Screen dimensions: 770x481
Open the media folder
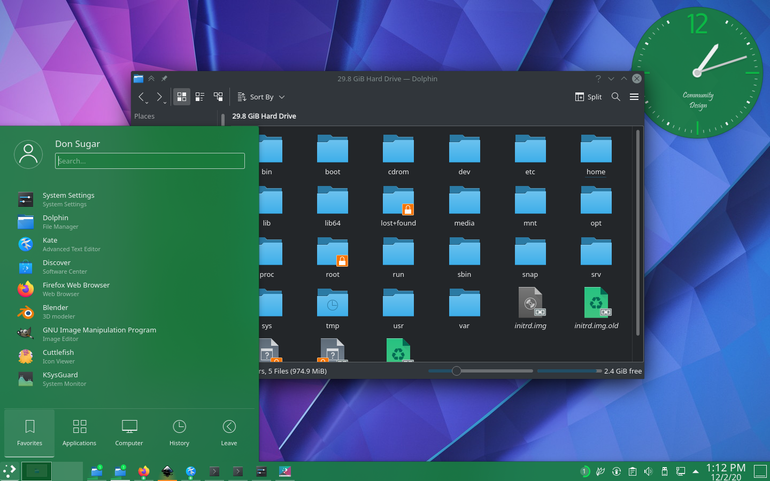tap(464, 206)
